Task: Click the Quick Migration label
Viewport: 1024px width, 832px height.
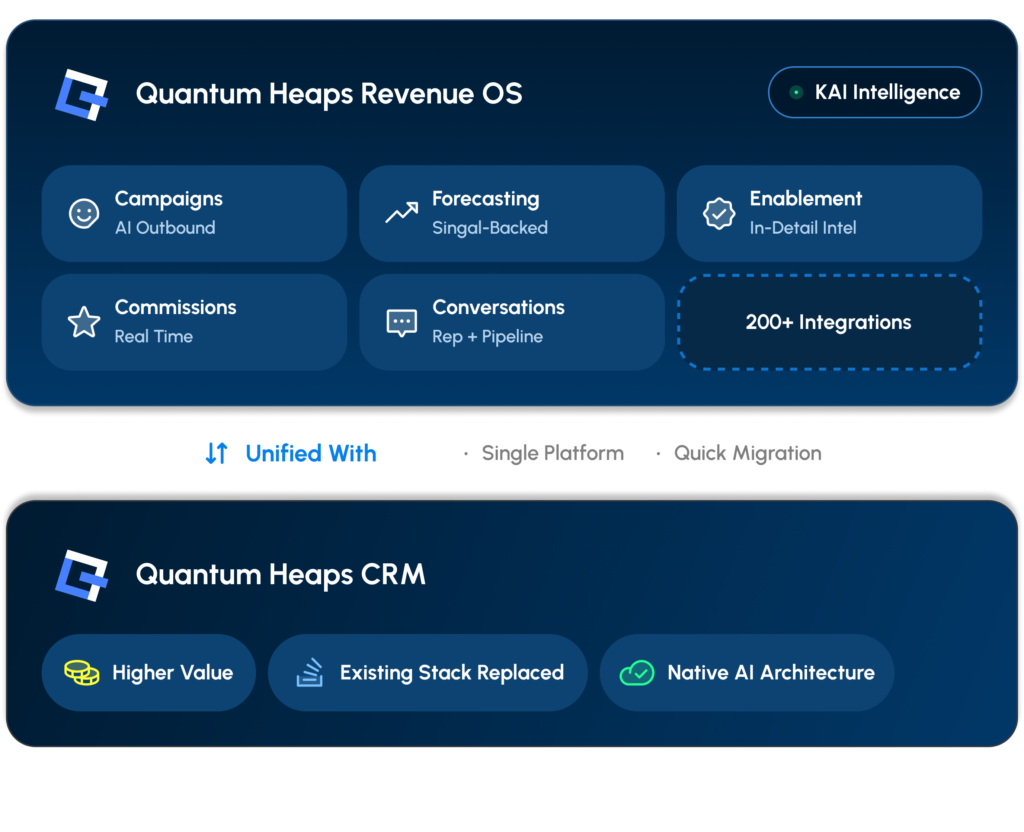Action: (747, 453)
